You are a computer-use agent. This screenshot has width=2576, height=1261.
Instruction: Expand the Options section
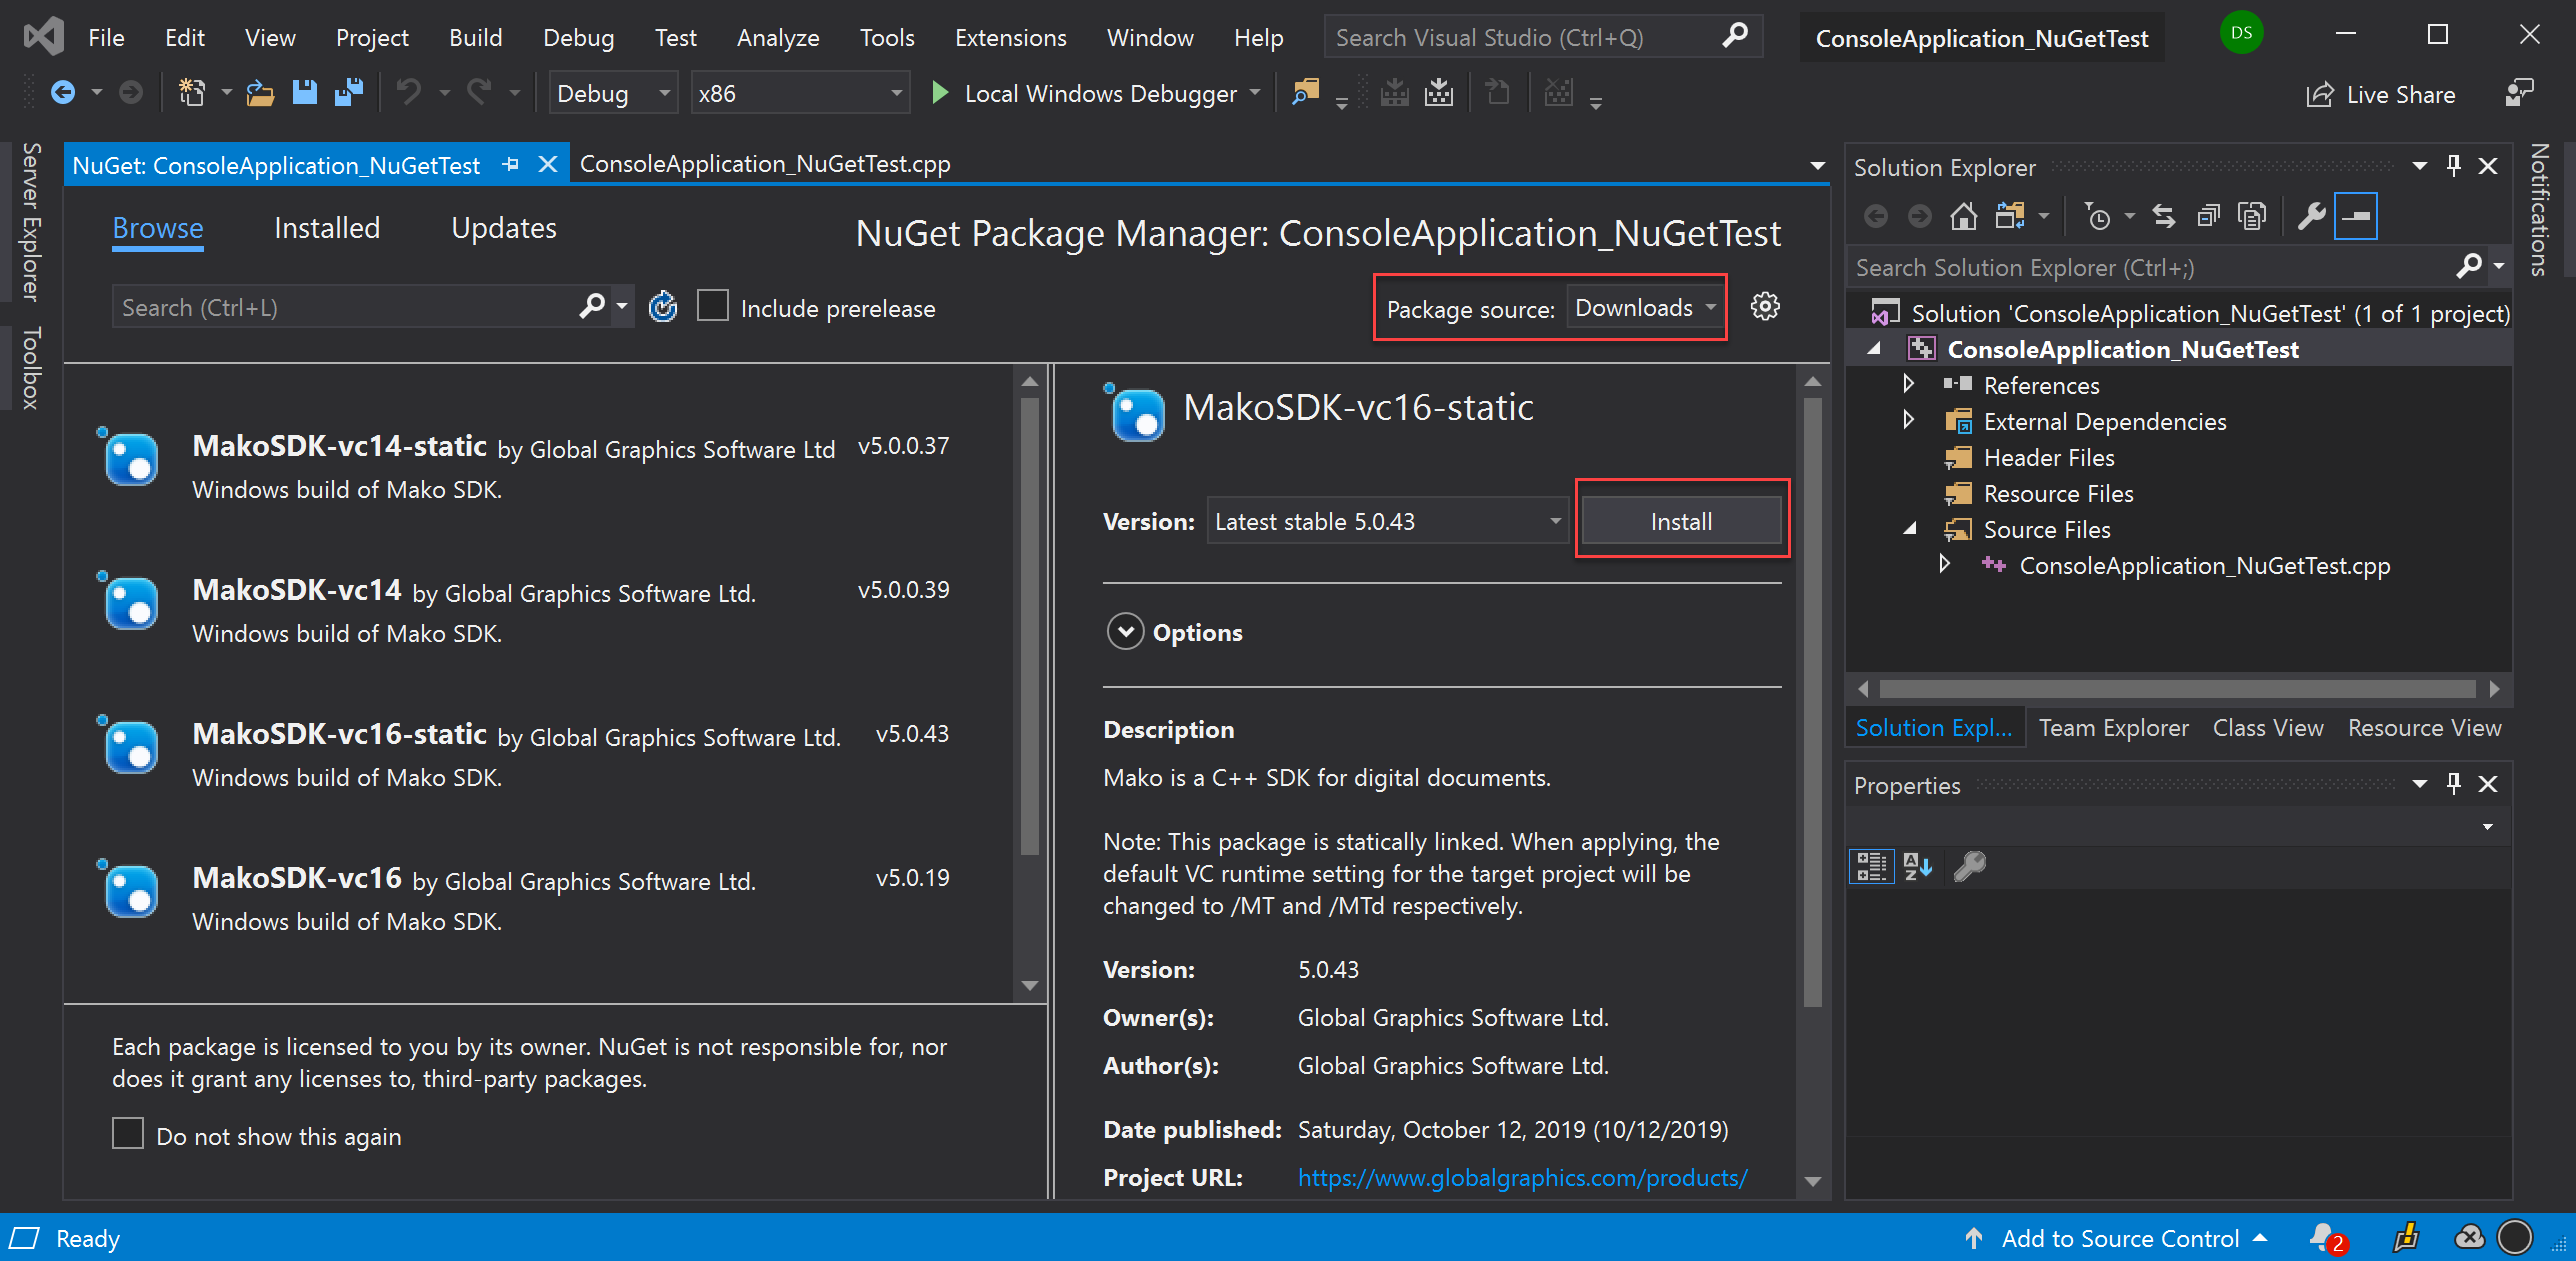tap(1126, 632)
